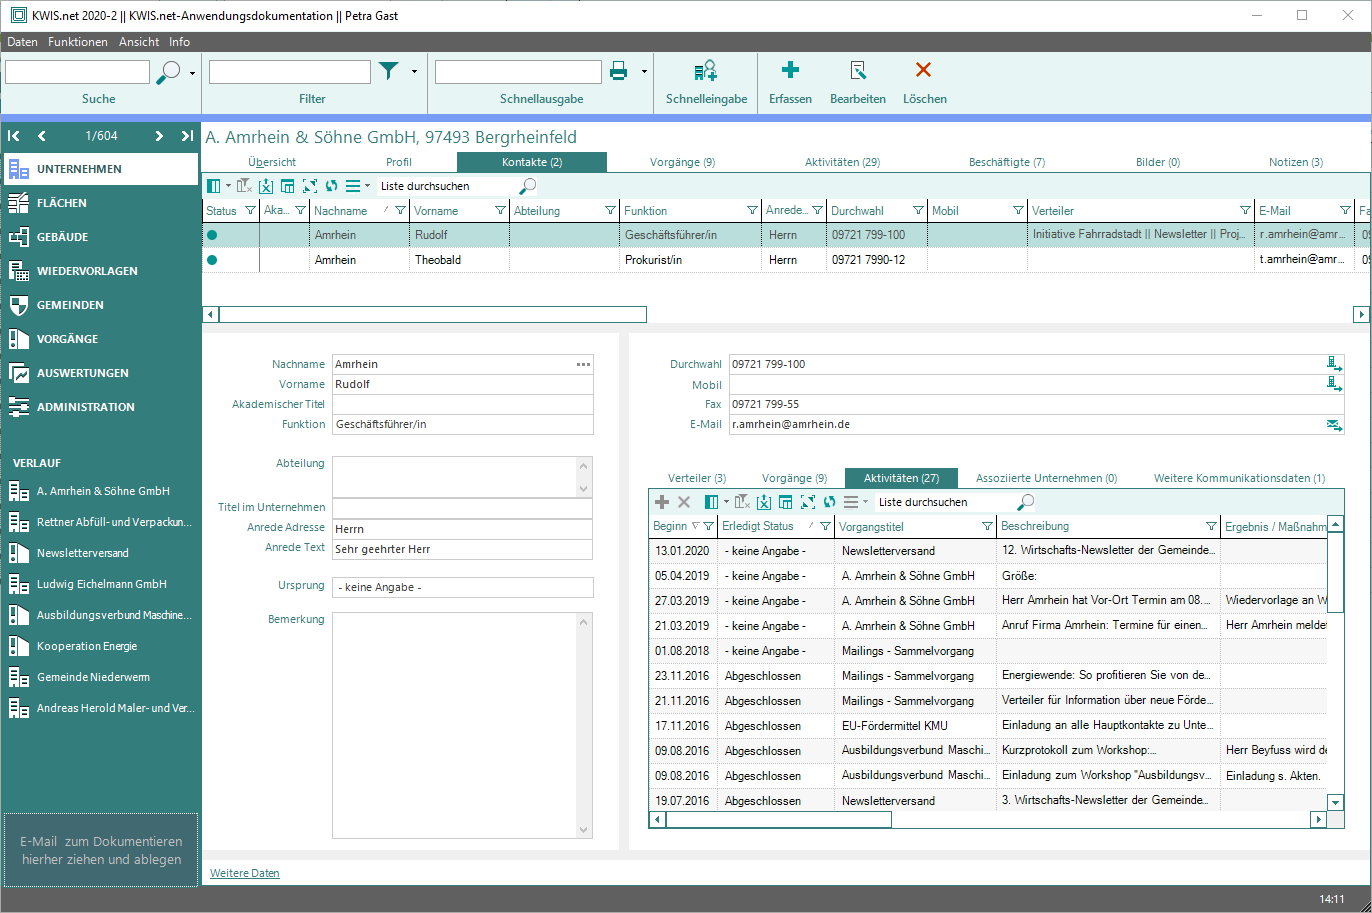Open column chooser dropdown arrow in contacts toolbar

228,186
